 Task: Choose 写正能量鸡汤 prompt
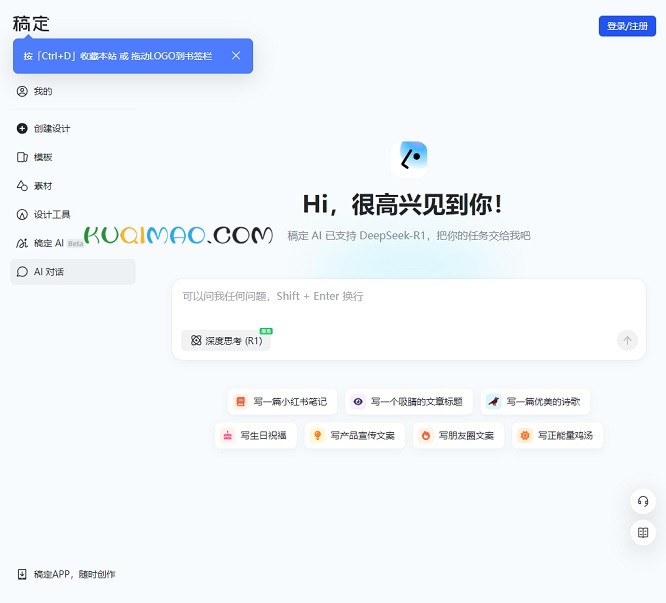click(557, 435)
